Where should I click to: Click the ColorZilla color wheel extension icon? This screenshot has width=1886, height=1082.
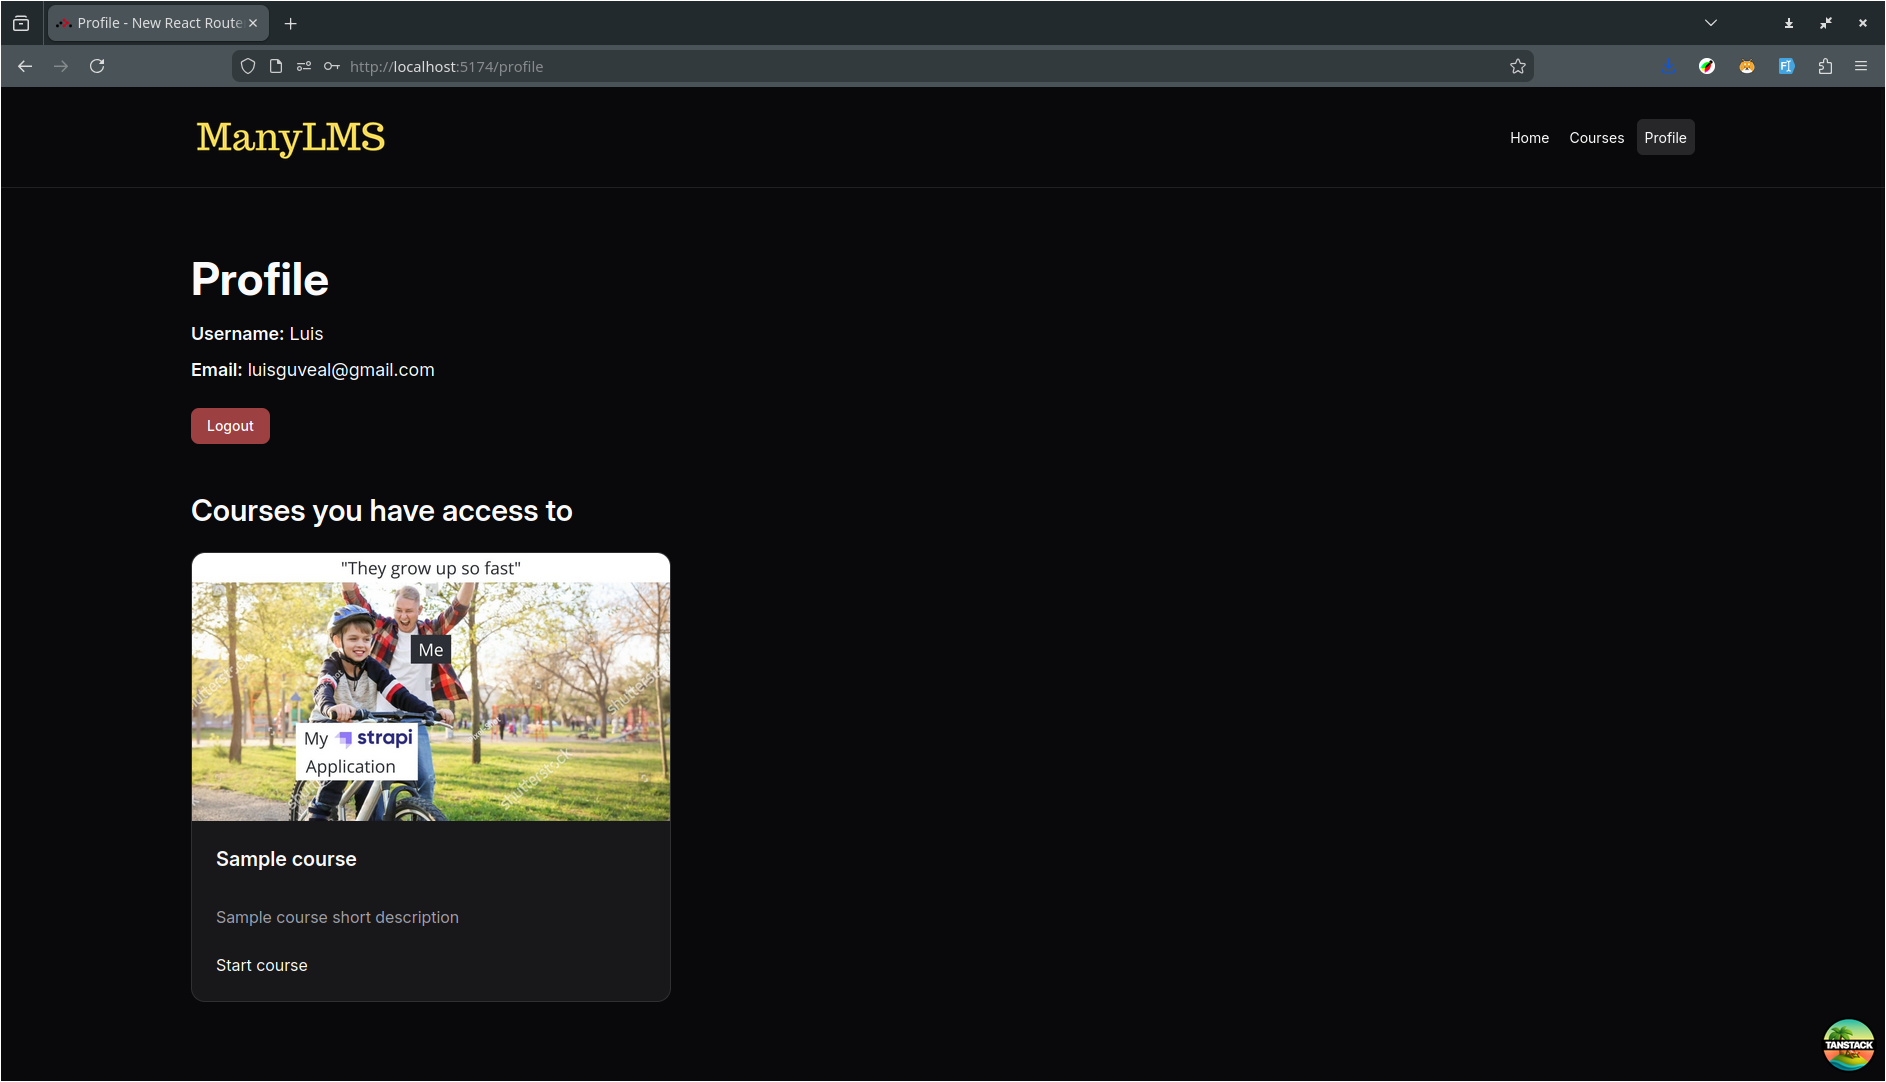(x=1707, y=66)
